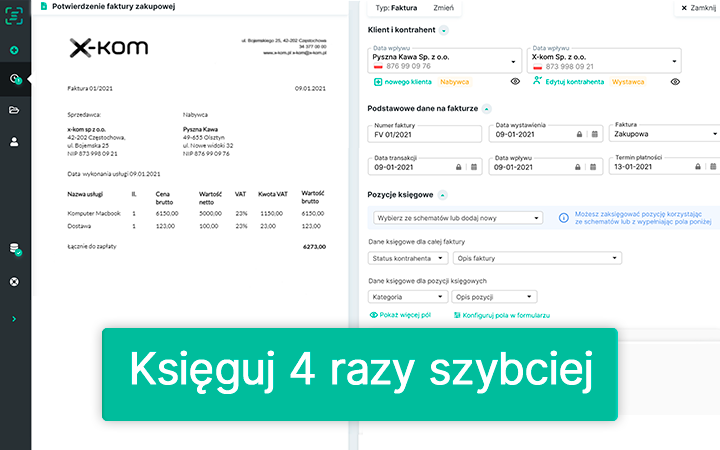Click the plus icon next to nowego klienta
The height and width of the screenshot is (450, 720).
[378, 82]
